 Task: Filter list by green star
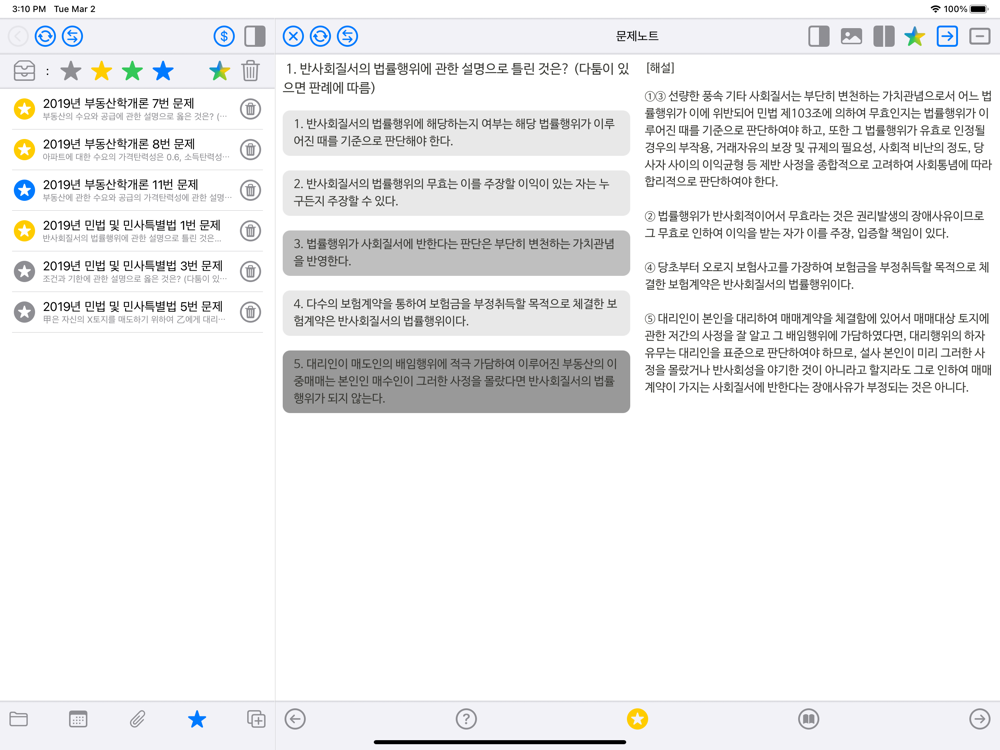[132, 71]
